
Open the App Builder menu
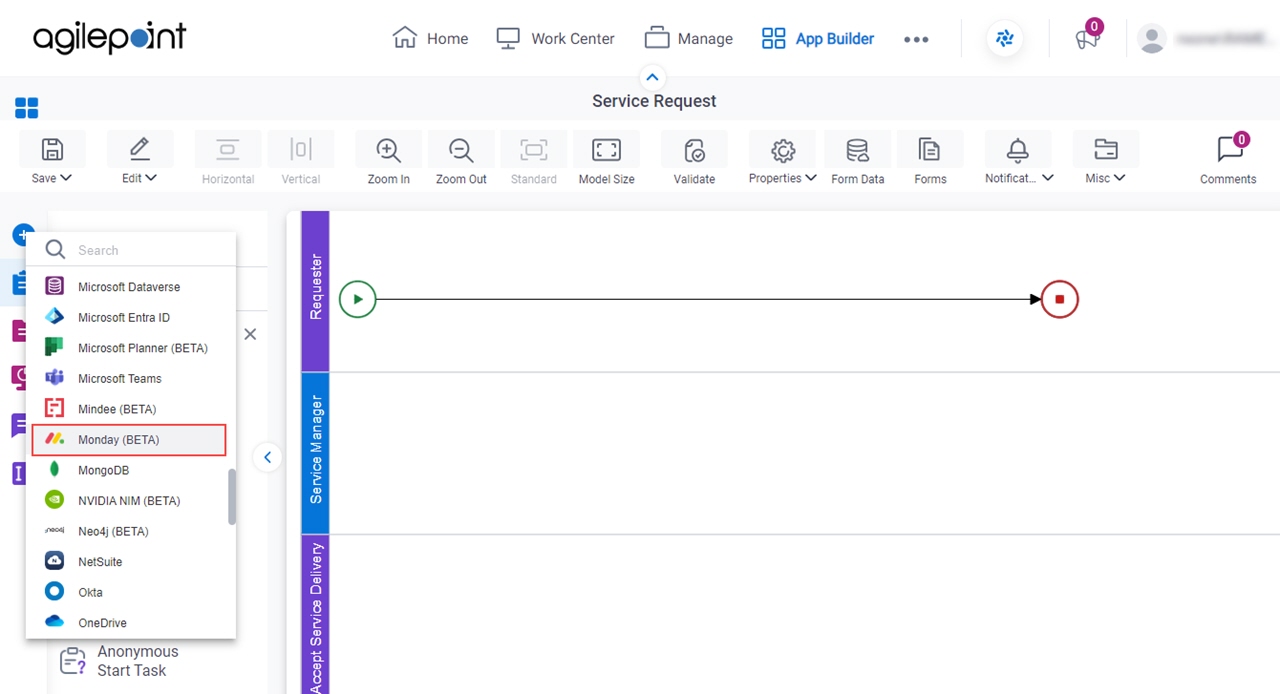tap(818, 39)
